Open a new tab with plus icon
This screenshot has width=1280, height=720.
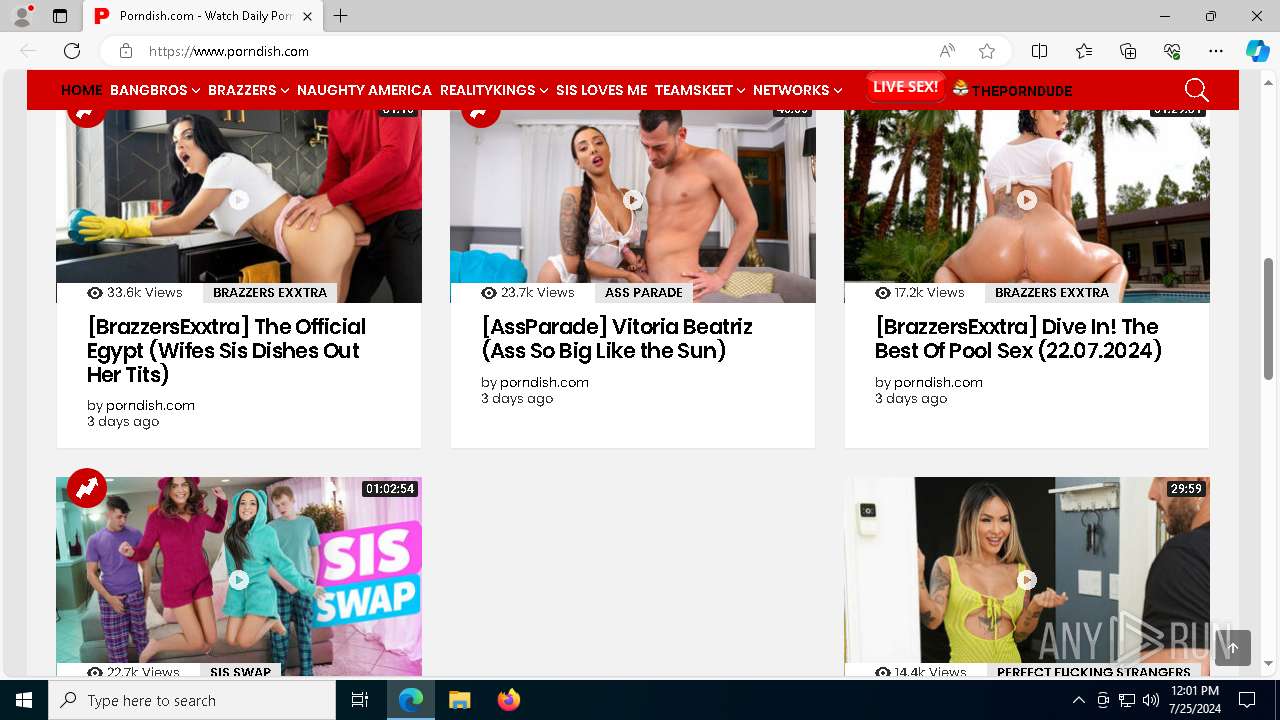[341, 16]
